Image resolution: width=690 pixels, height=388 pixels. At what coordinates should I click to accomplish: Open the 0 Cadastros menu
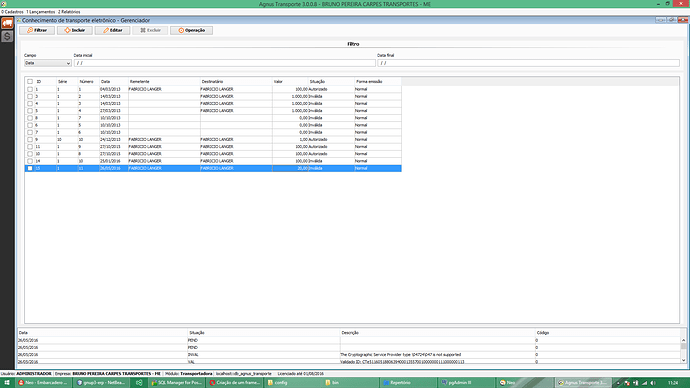pos(12,12)
